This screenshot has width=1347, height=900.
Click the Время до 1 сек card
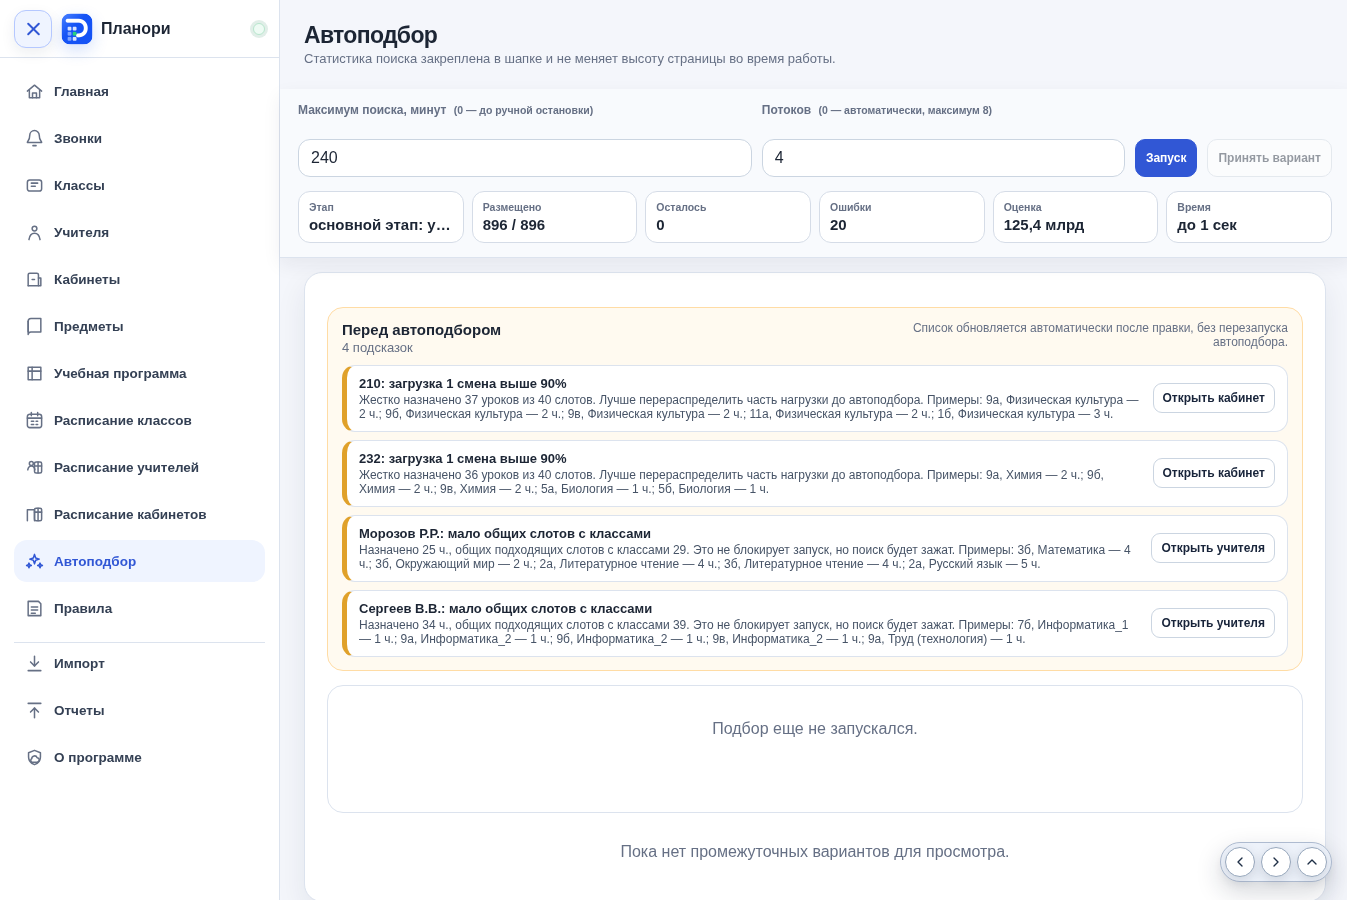click(1249, 217)
